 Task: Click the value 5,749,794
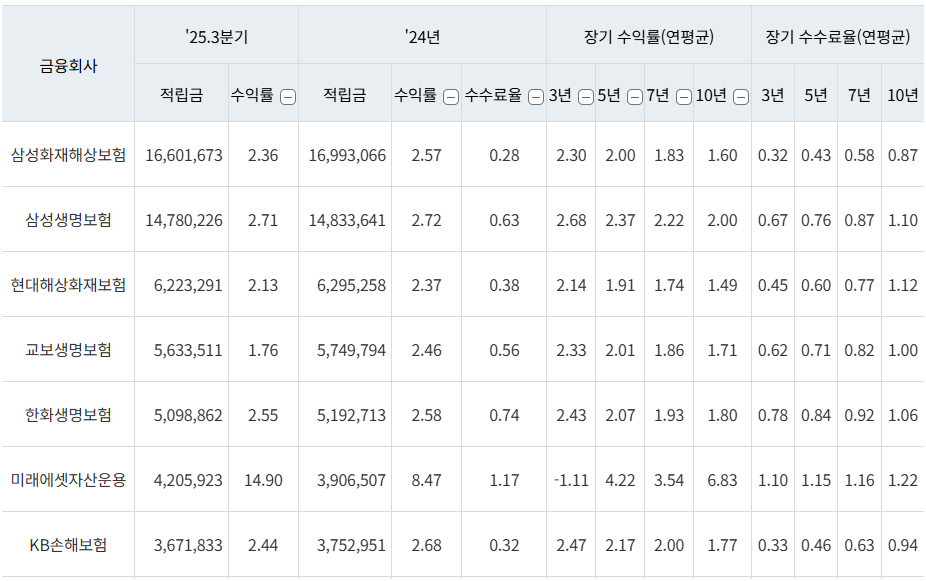[x=351, y=350]
